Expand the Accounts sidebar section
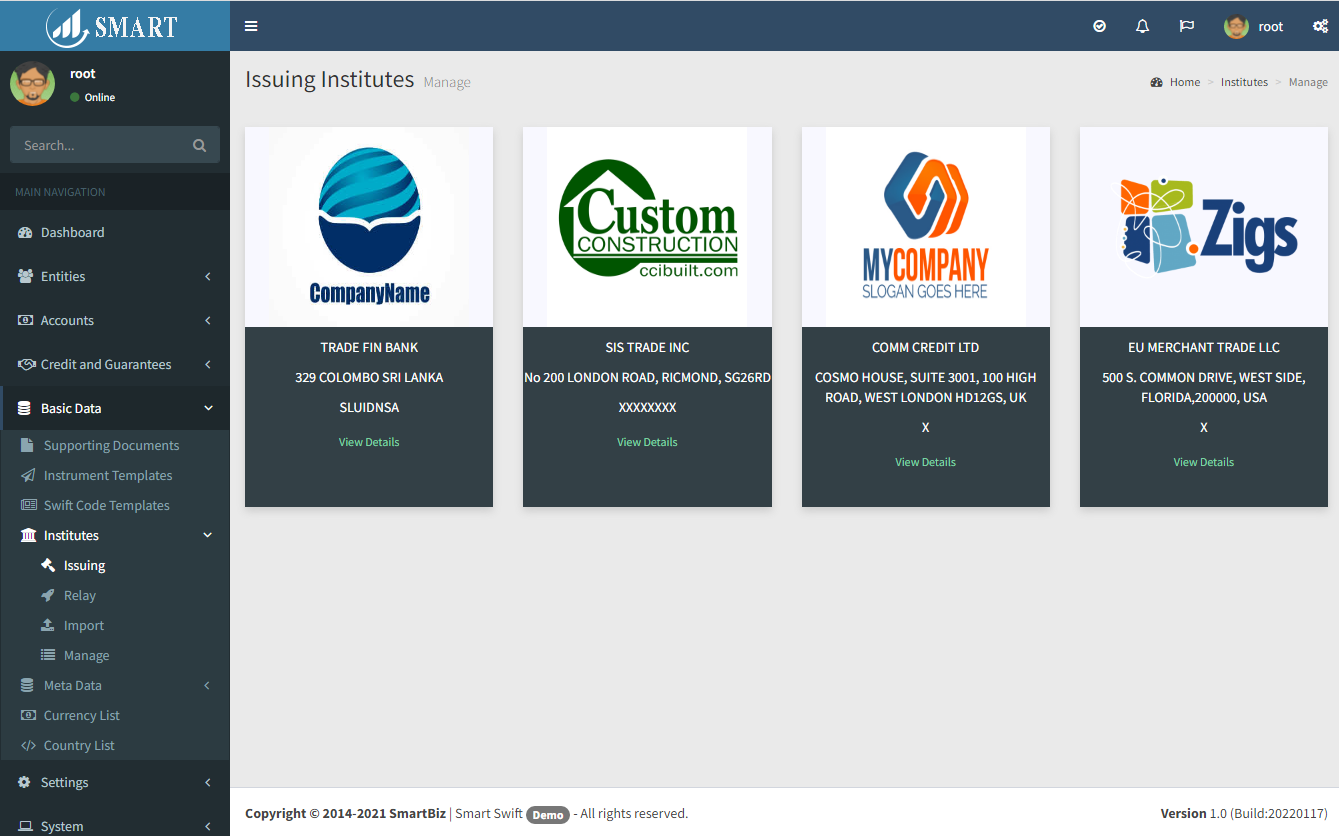 (x=67, y=320)
